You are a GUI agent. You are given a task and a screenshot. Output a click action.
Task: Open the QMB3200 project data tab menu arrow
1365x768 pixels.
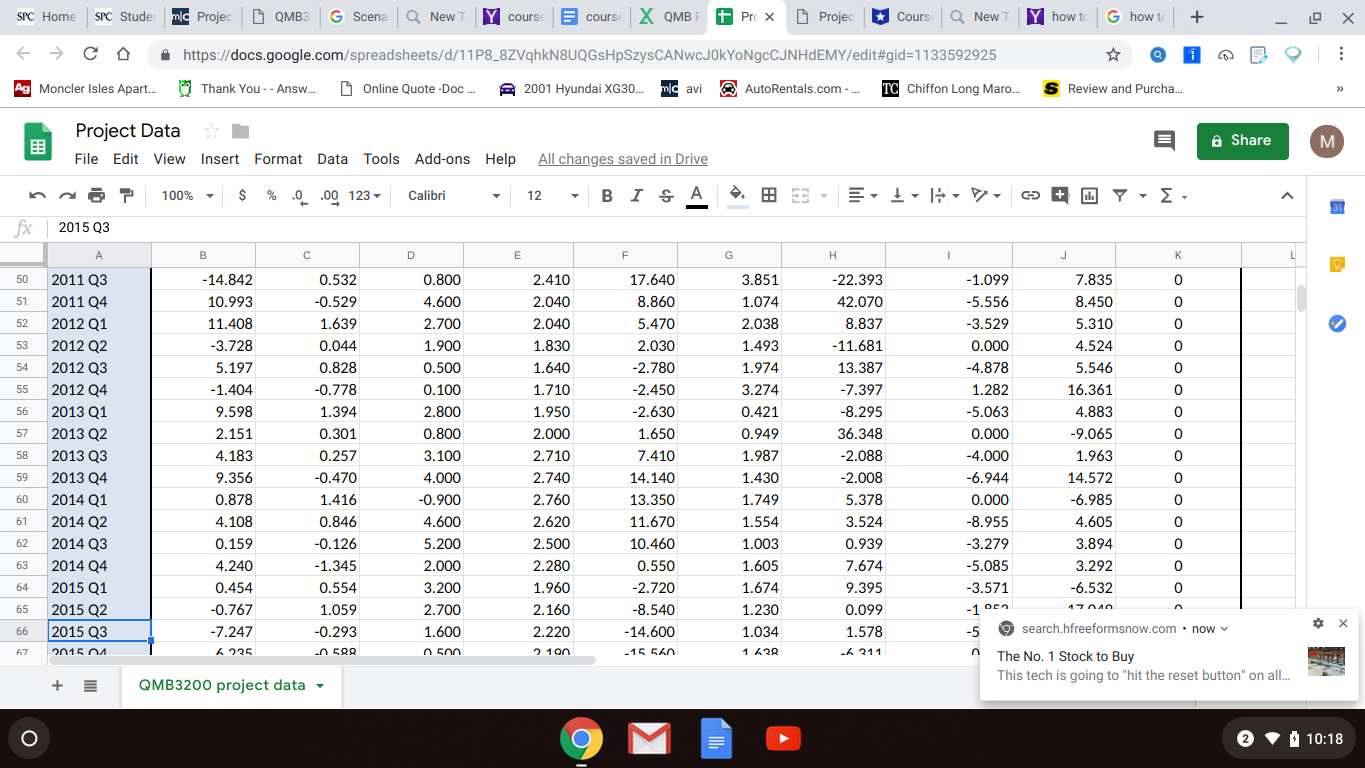pyautogui.click(x=320, y=686)
